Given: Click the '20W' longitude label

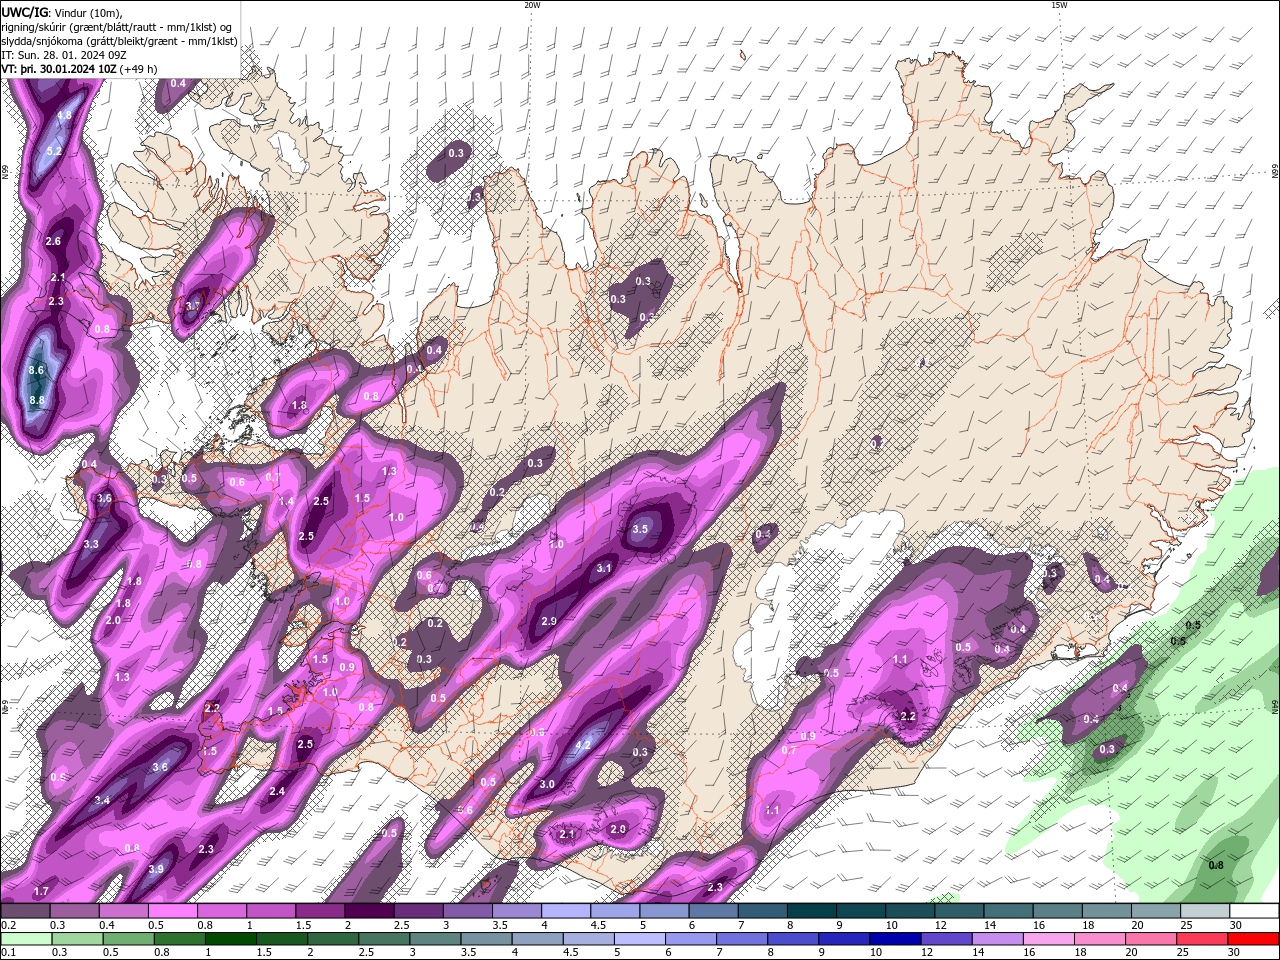Looking at the screenshot, I should [x=532, y=5].
